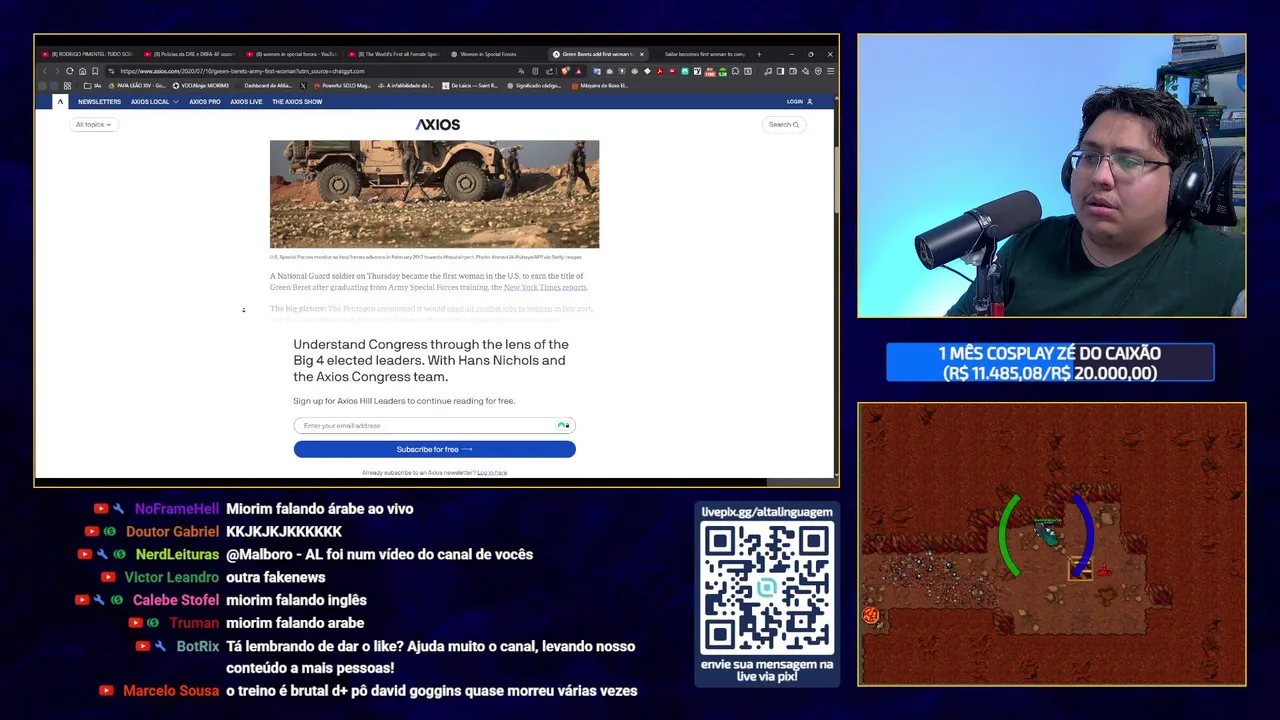
Task: Open the Brave Shields lion icon
Action: point(565,71)
